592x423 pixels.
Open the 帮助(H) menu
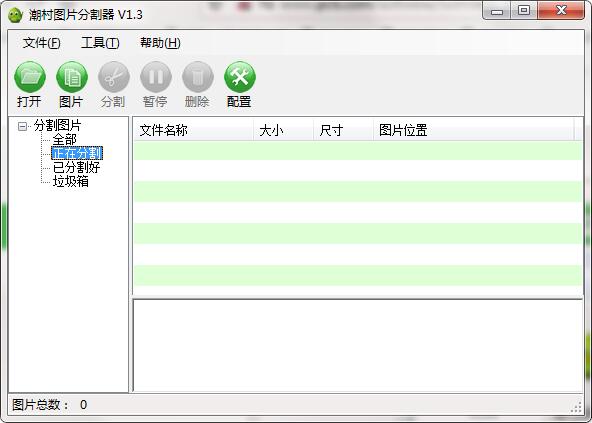[x=160, y=43]
